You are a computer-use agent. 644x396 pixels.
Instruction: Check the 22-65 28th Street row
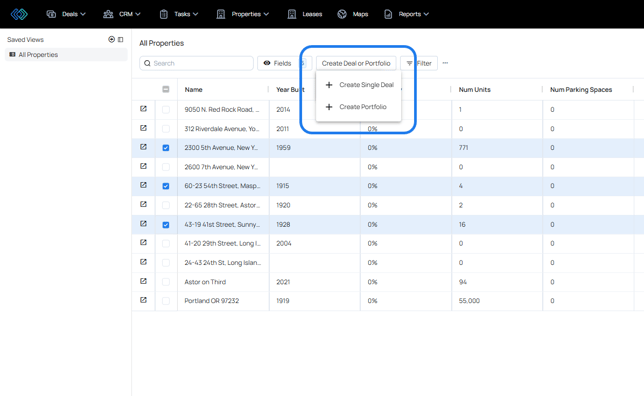pos(166,205)
